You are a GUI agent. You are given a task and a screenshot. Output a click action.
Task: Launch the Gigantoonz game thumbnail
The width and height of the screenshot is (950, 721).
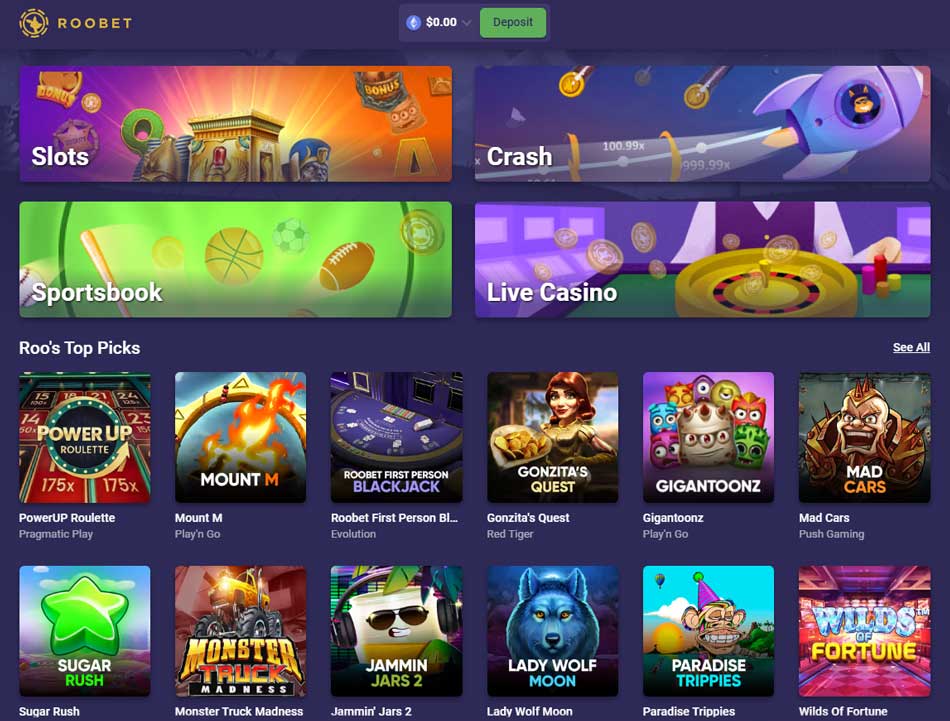coord(708,437)
